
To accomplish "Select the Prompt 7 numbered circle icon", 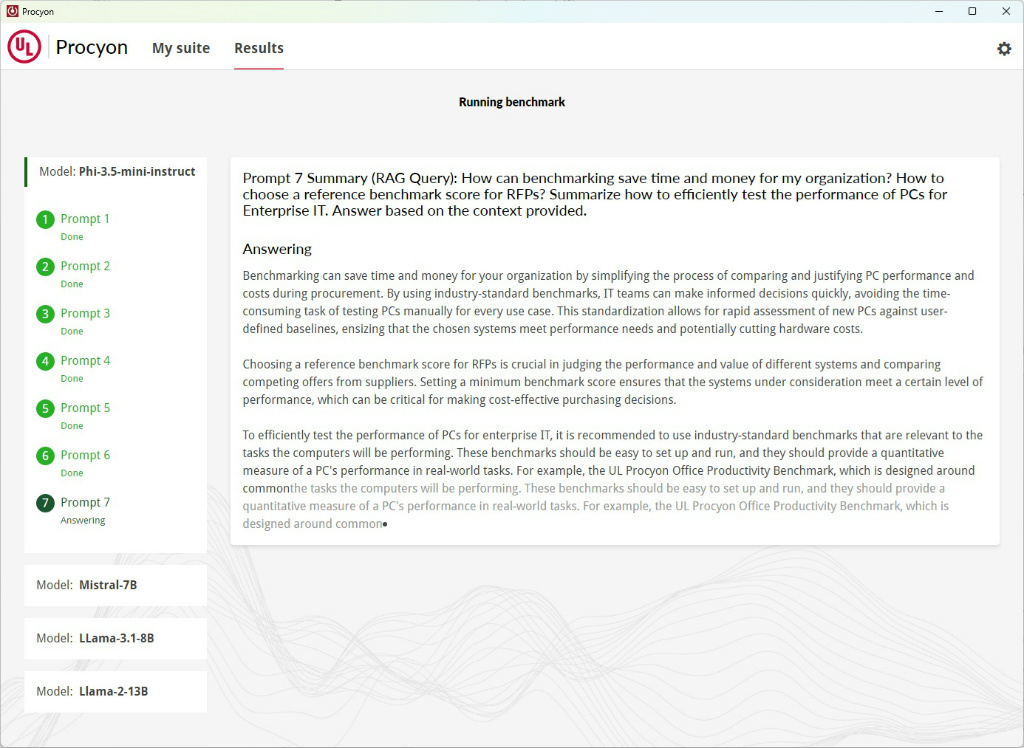I will 45,503.
